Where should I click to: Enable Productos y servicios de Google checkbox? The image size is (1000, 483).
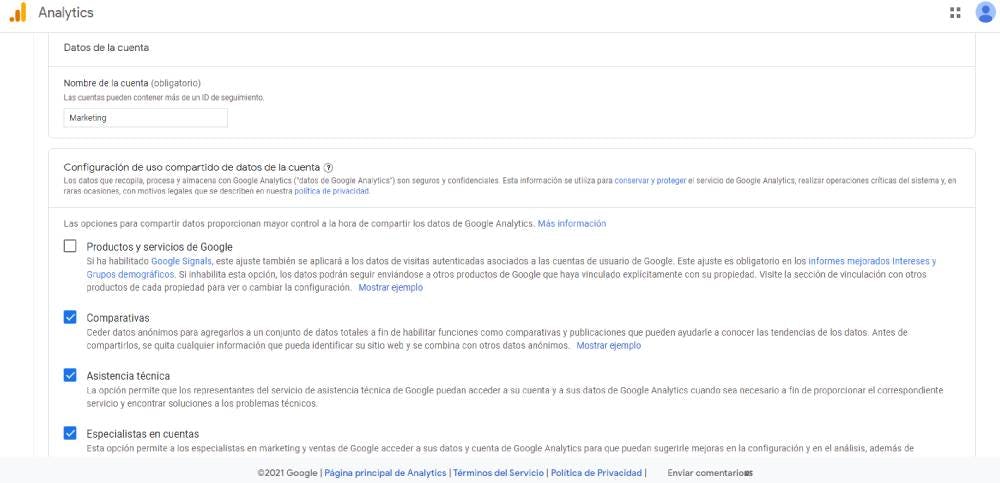70,246
